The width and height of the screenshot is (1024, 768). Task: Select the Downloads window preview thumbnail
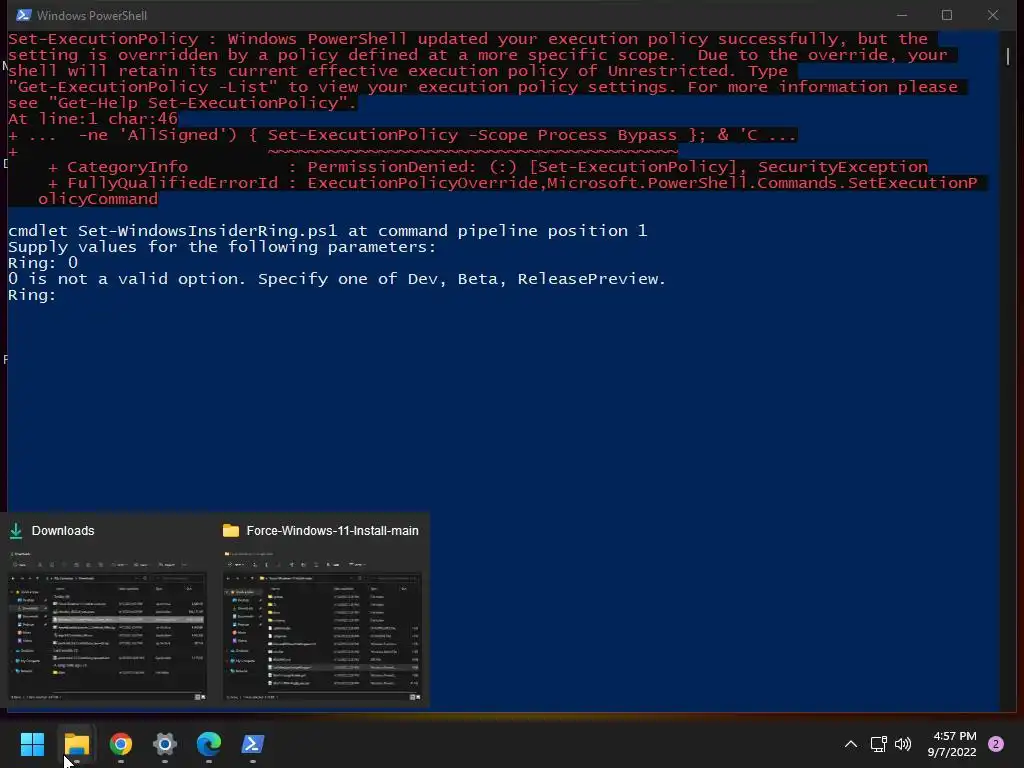(x=107, y=626)
